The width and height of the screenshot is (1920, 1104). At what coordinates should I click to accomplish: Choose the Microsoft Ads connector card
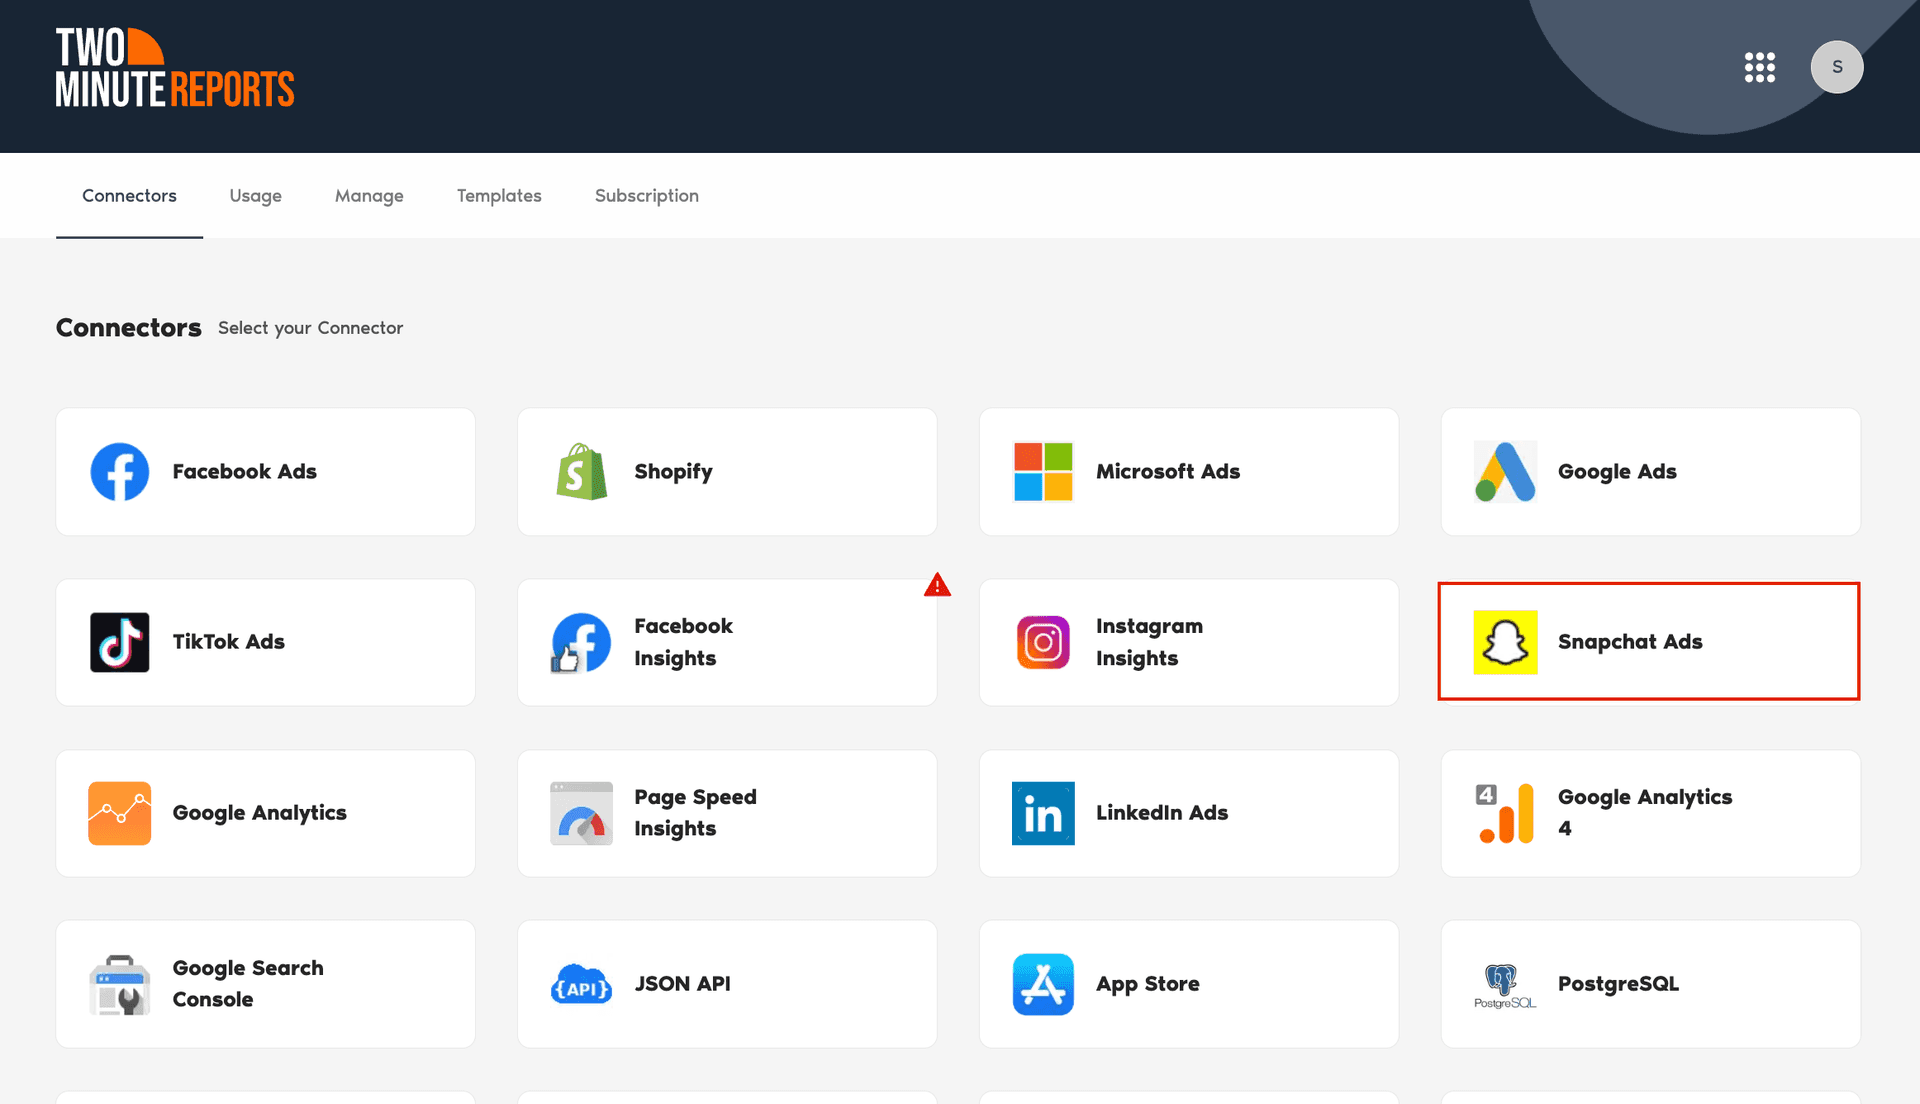coord(1188,472)
